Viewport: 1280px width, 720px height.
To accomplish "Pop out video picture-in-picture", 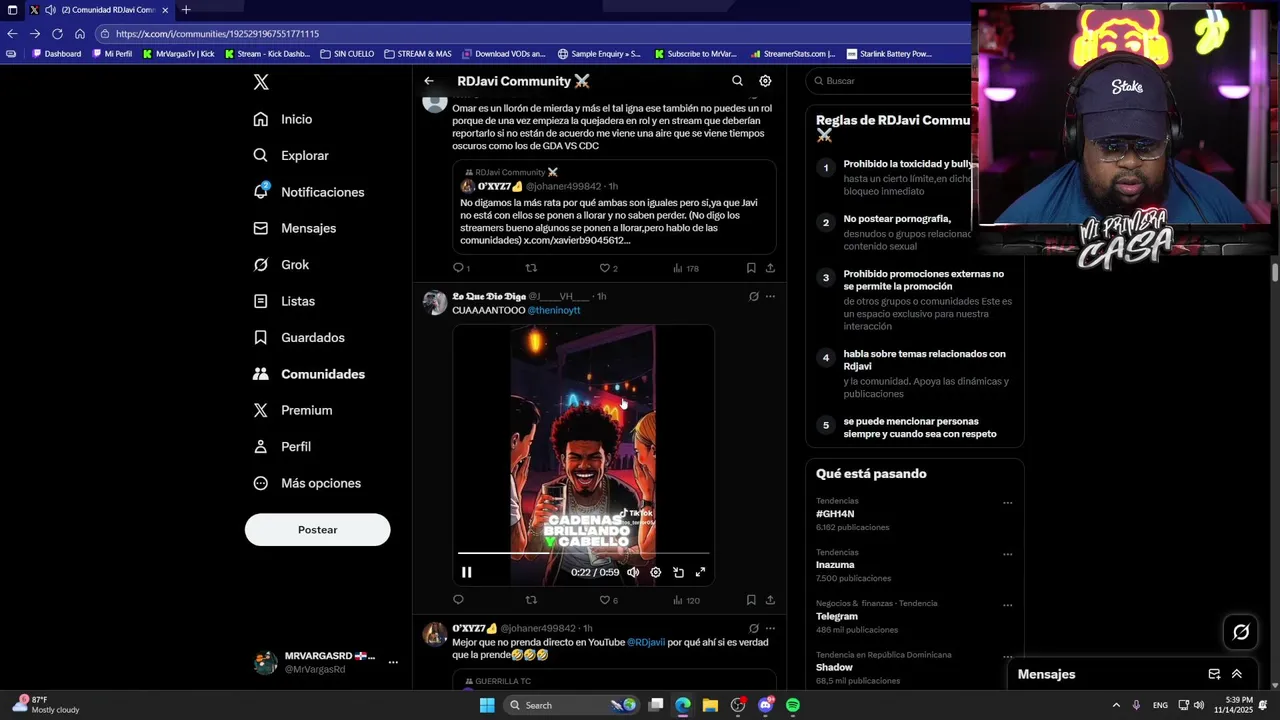I will [678, 572].
